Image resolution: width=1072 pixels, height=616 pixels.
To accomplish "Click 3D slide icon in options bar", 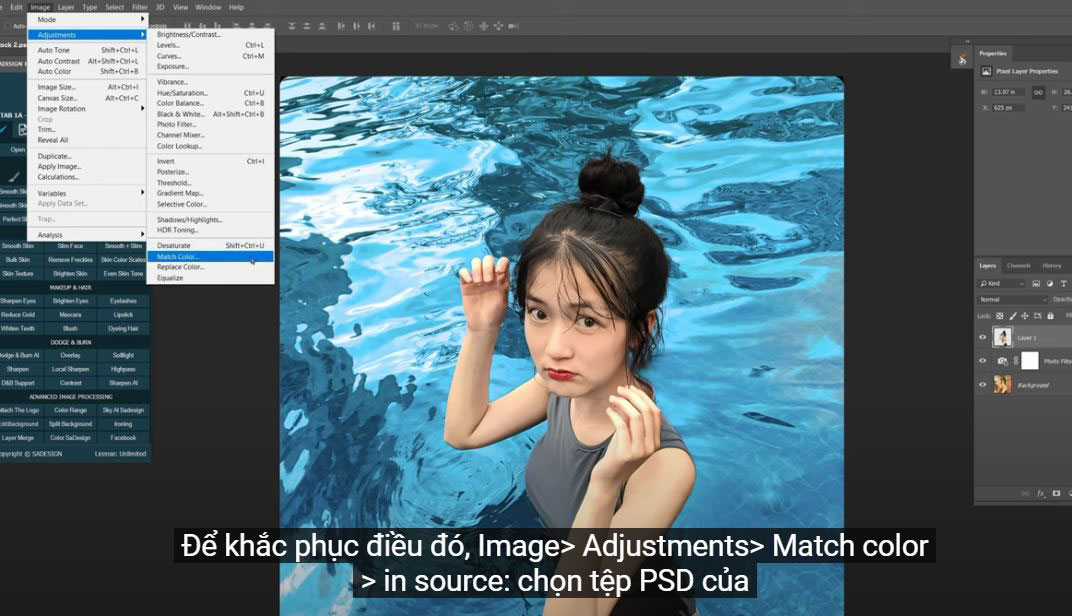I will pos(498,26).
